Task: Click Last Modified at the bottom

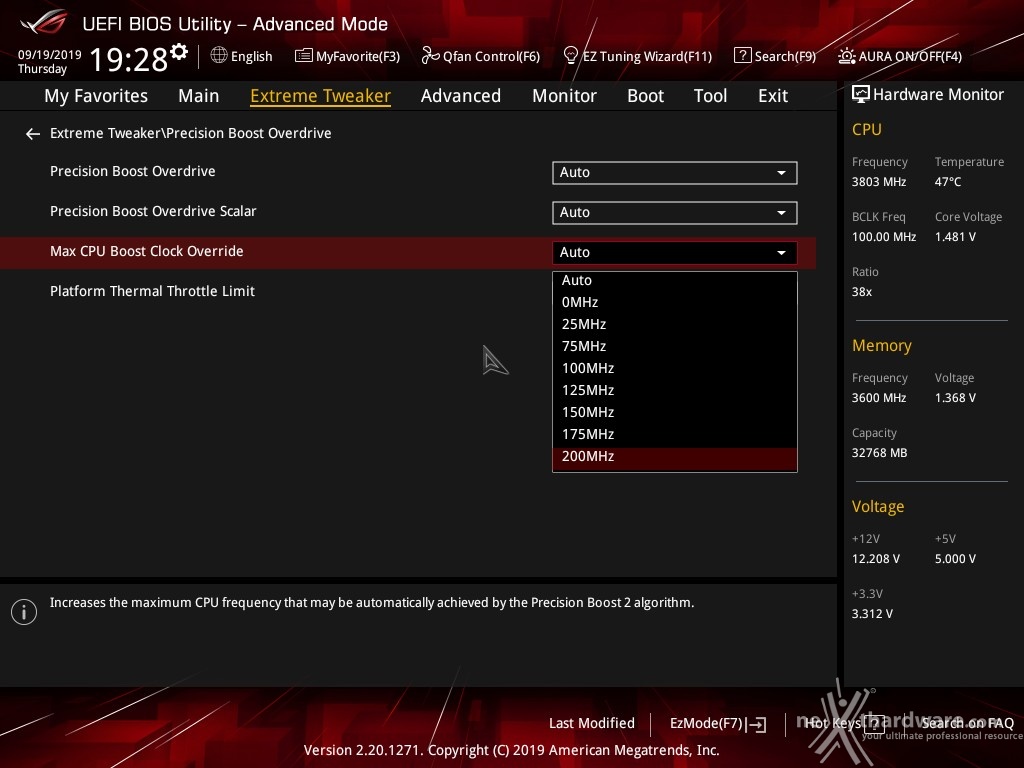Action: (x=592, y=724)
